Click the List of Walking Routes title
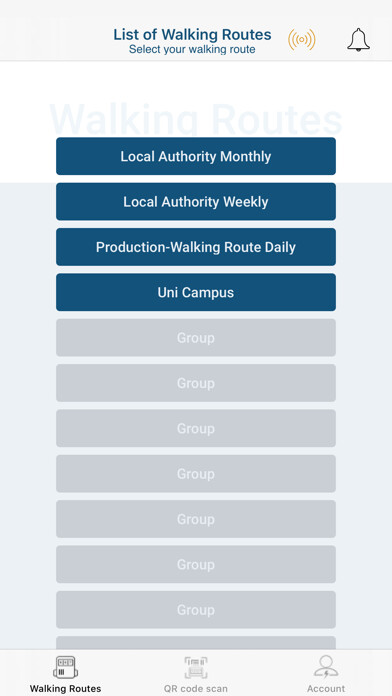Image resolution: width=392 pixels, height=696 pixels. coord(192,34)
